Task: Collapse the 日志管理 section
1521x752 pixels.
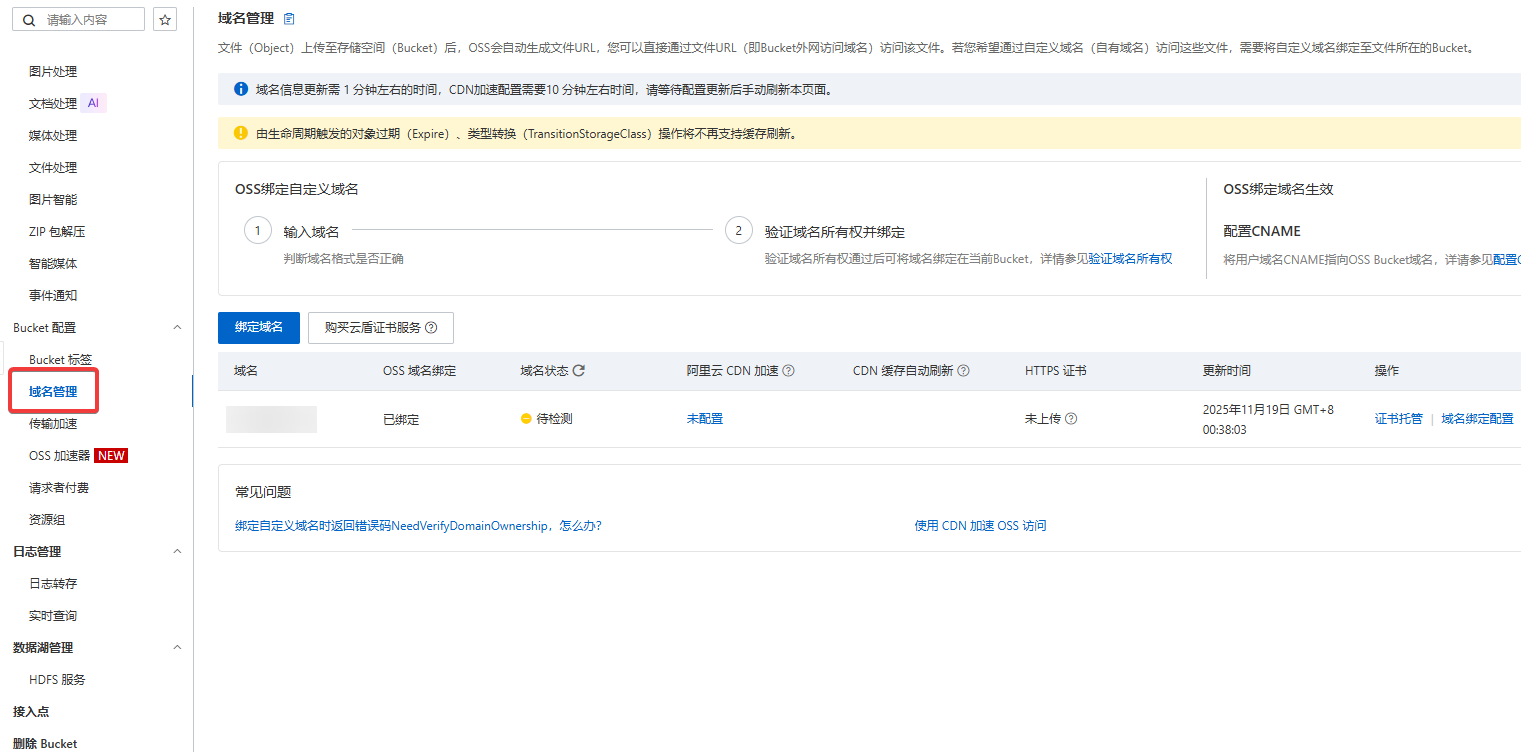Action: pyautogui.click(x=177, y=551)
